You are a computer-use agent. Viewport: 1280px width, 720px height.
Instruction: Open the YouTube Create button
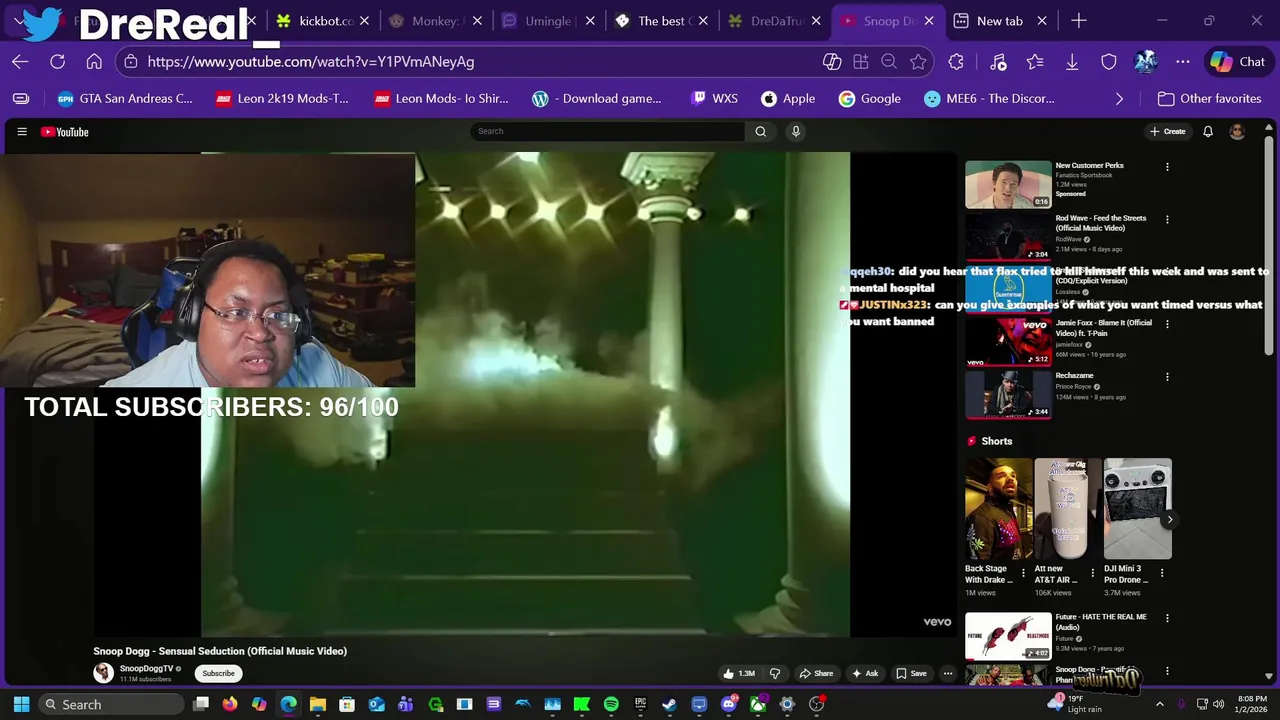point(1168,132)
